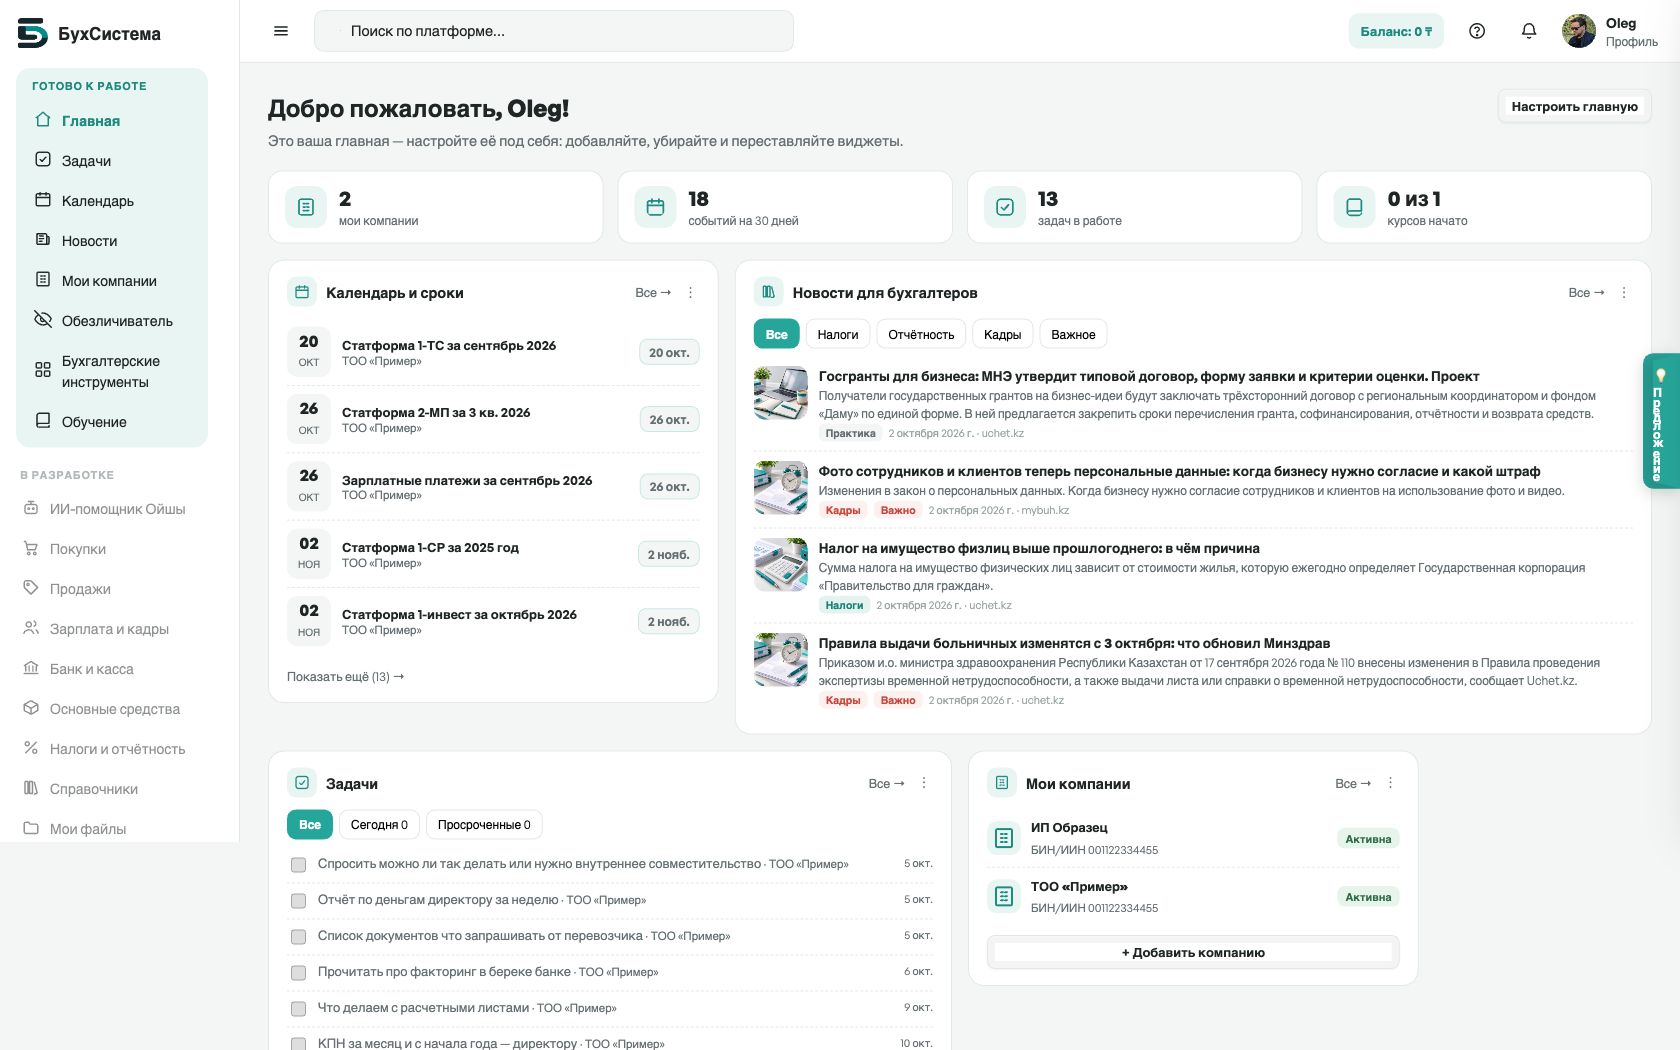The height and width of the screenshot is (1050, 1680).
Task: Click the hamburger menu icon
Action: pos(281,31)
